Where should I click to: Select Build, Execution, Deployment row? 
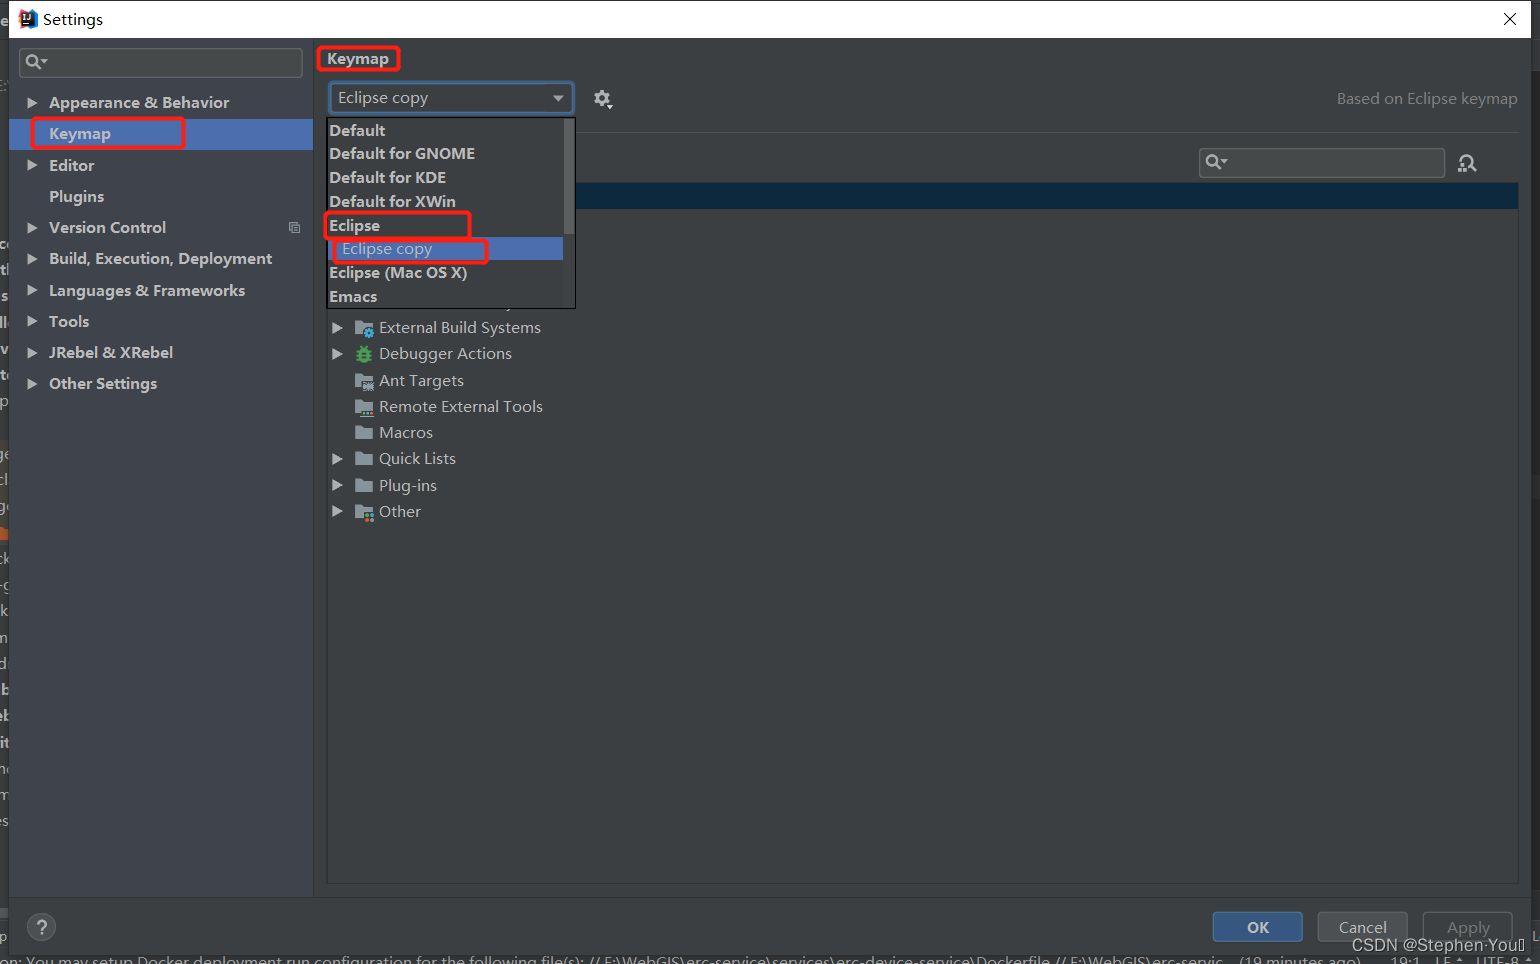[161, 259]
